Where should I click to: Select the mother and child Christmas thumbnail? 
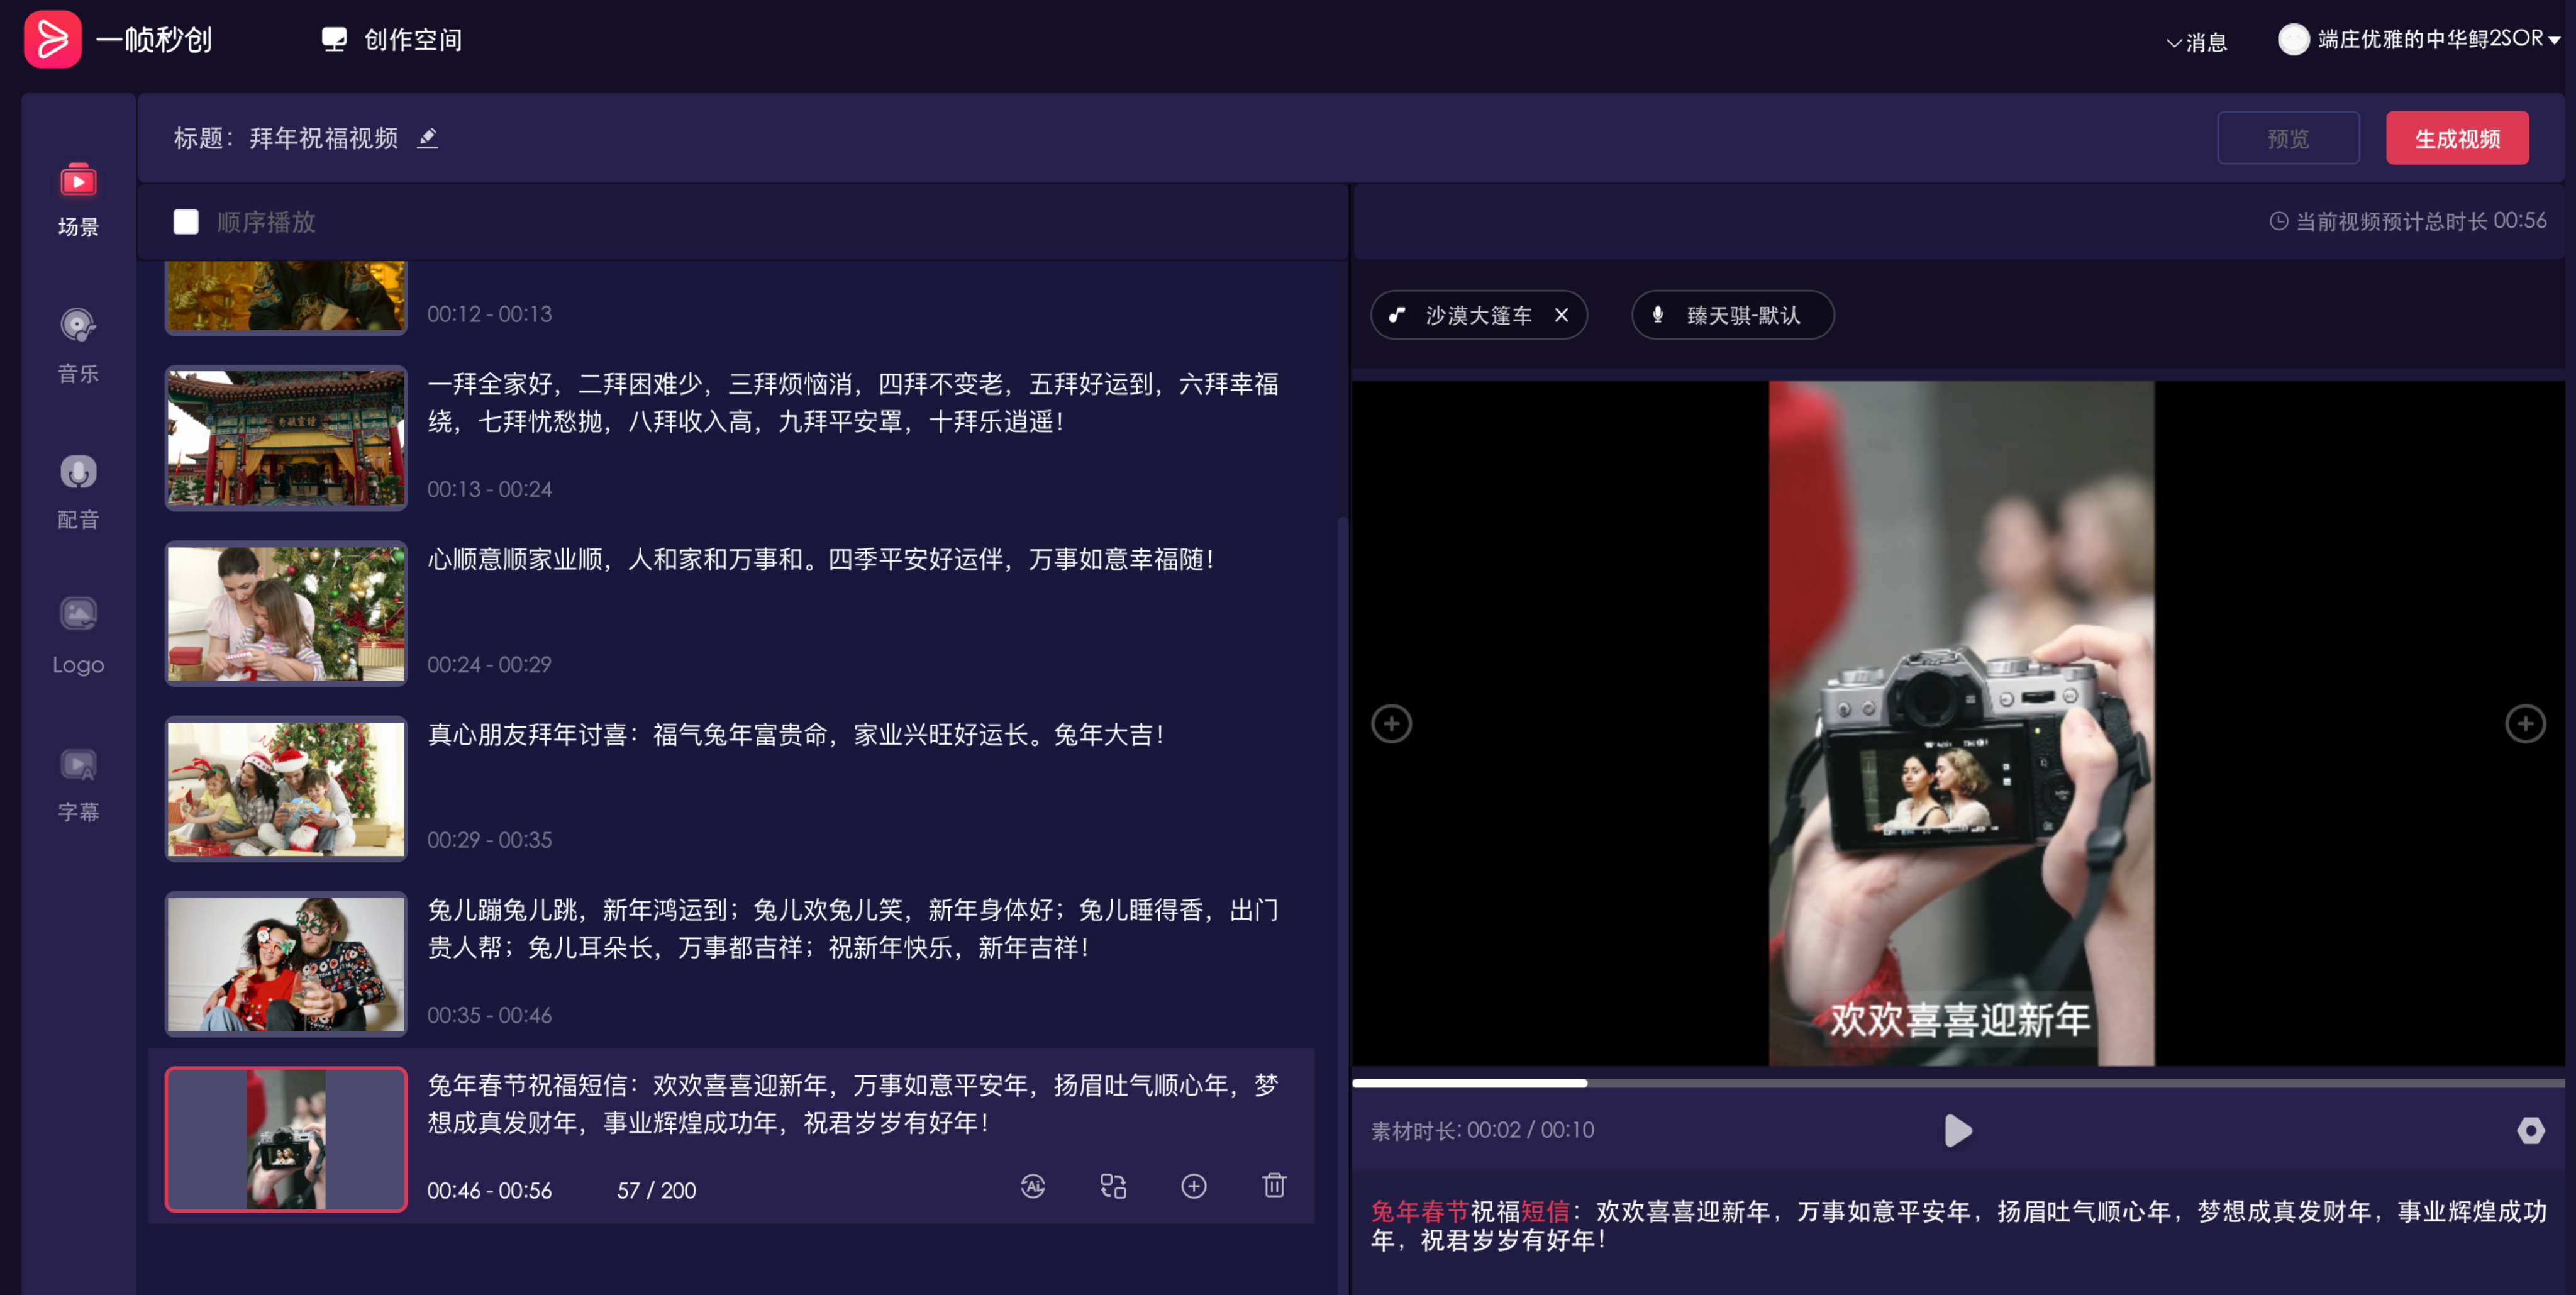click(x=286, y=613)
